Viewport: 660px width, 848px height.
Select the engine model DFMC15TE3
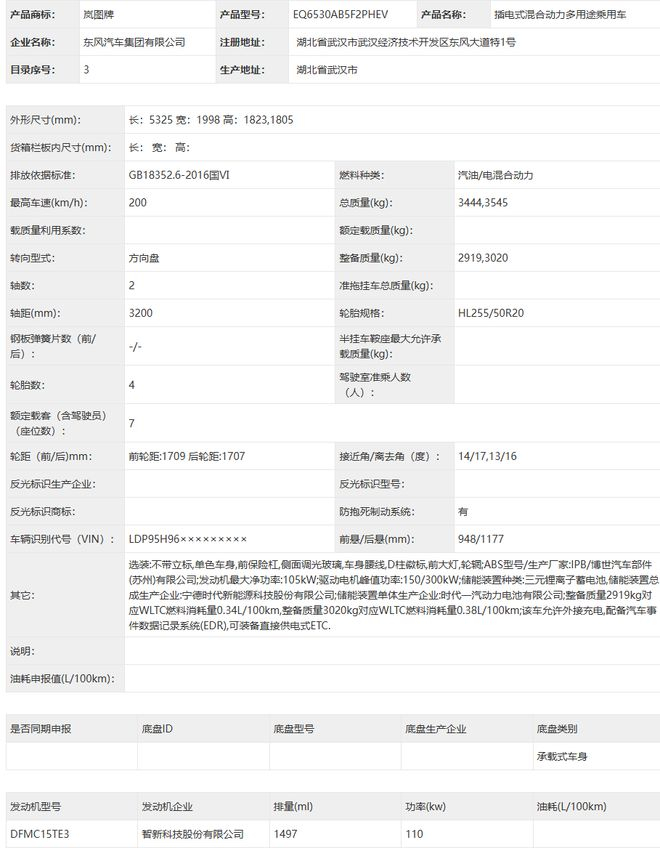coord(39,834)
